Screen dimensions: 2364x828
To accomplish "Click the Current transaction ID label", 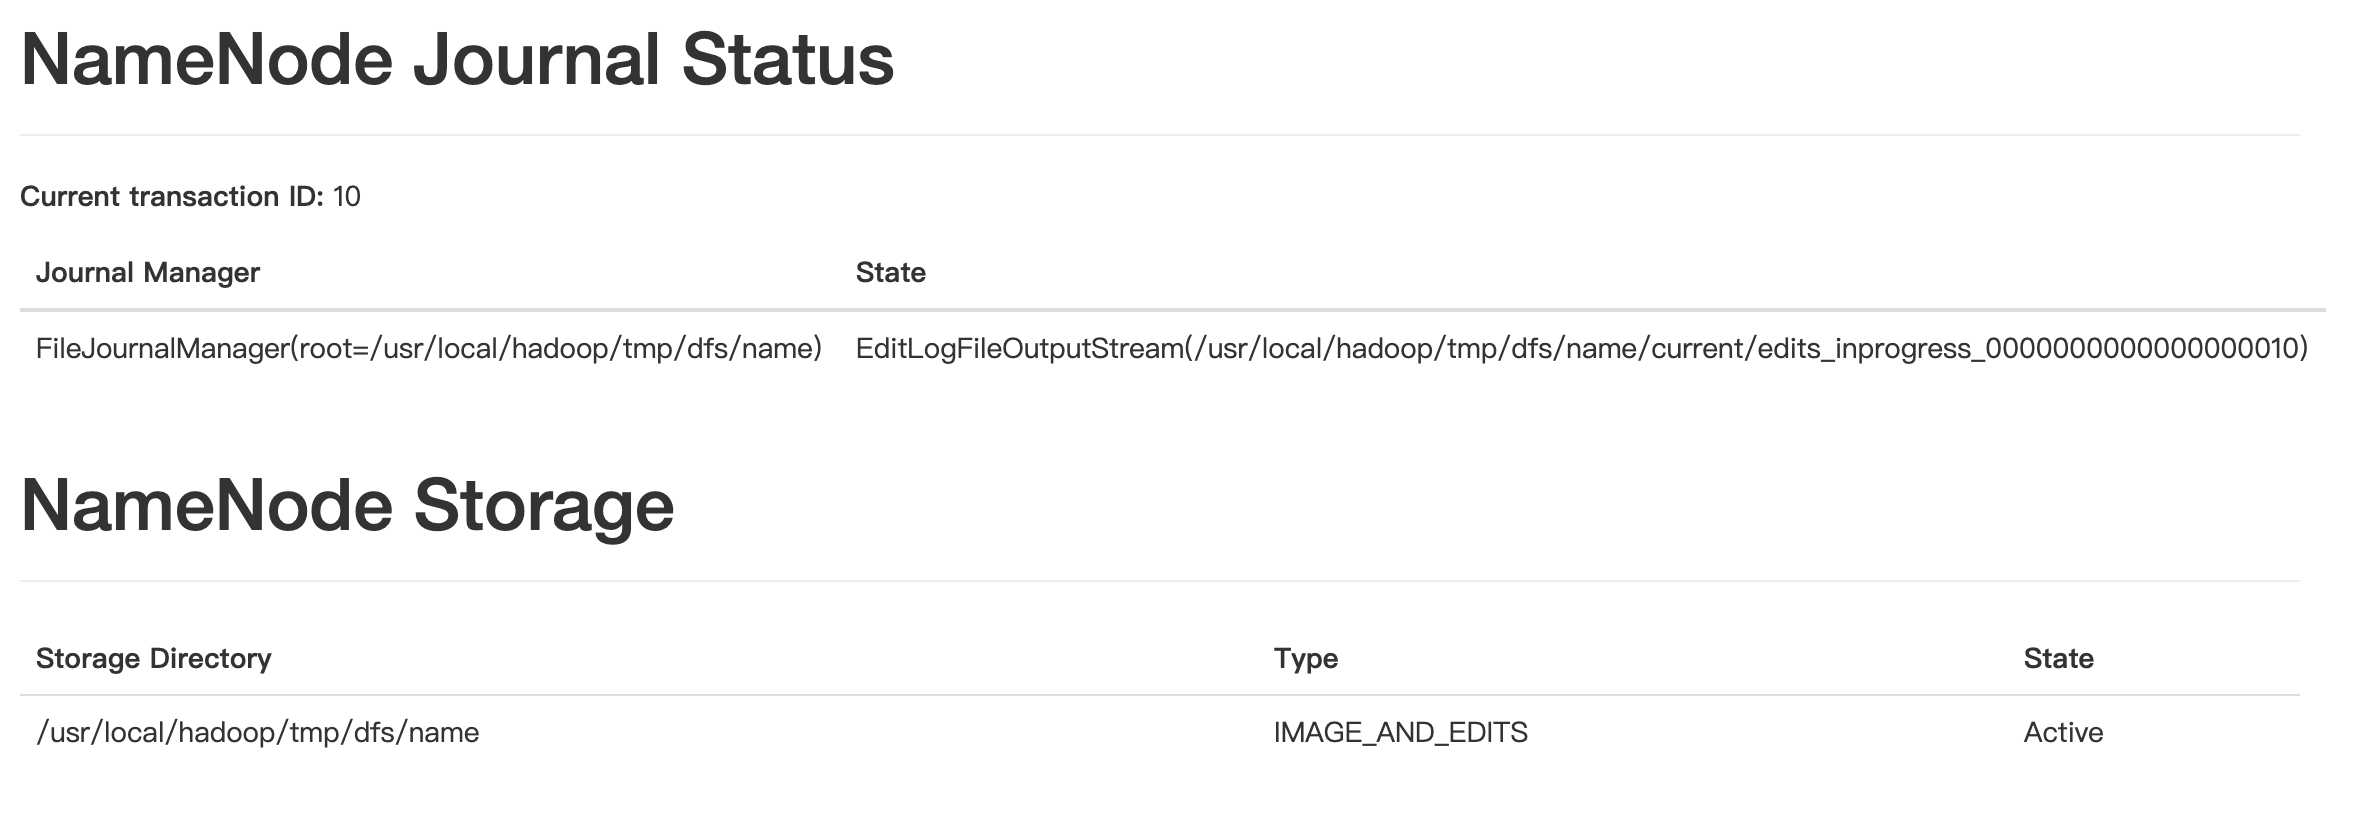I will click(171, 196).
